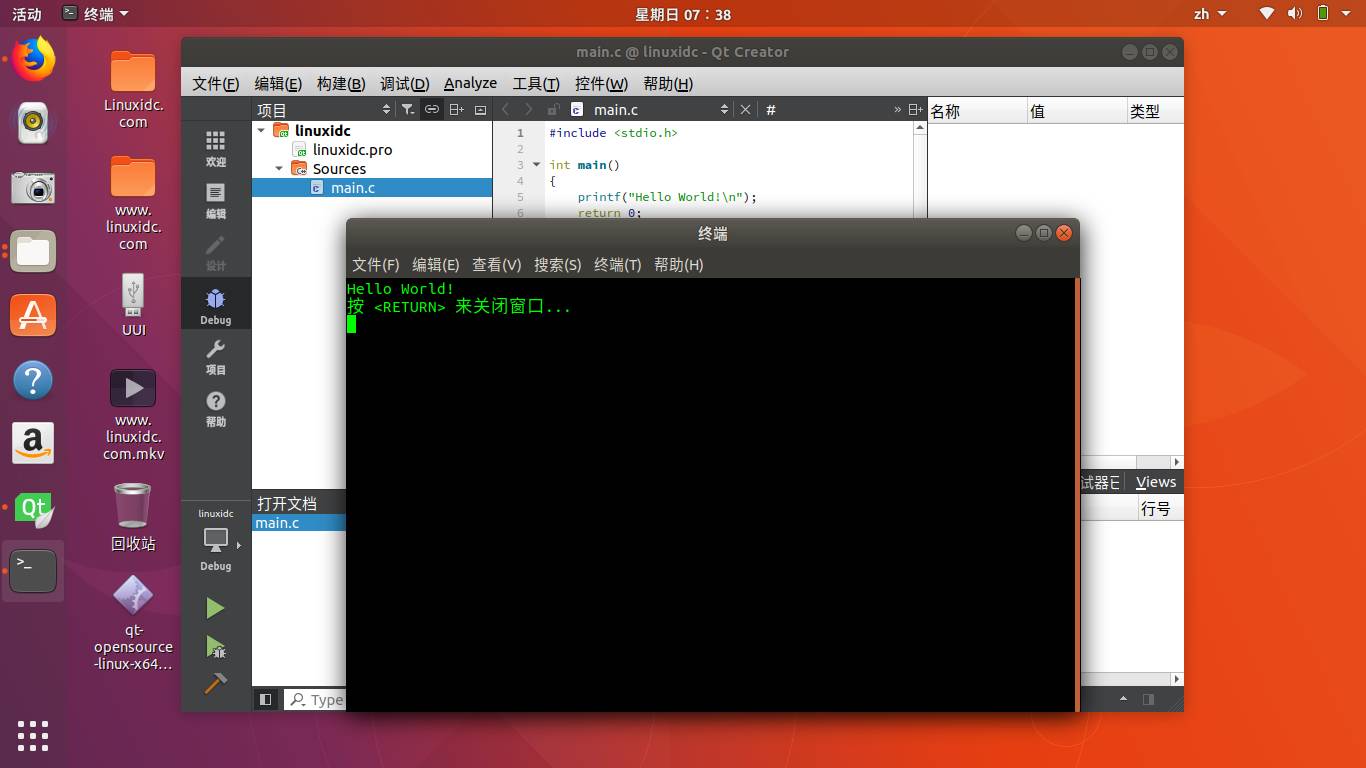Open the 项目 view selector dropdown
1366x768 pixels.
tap(325, 110)
